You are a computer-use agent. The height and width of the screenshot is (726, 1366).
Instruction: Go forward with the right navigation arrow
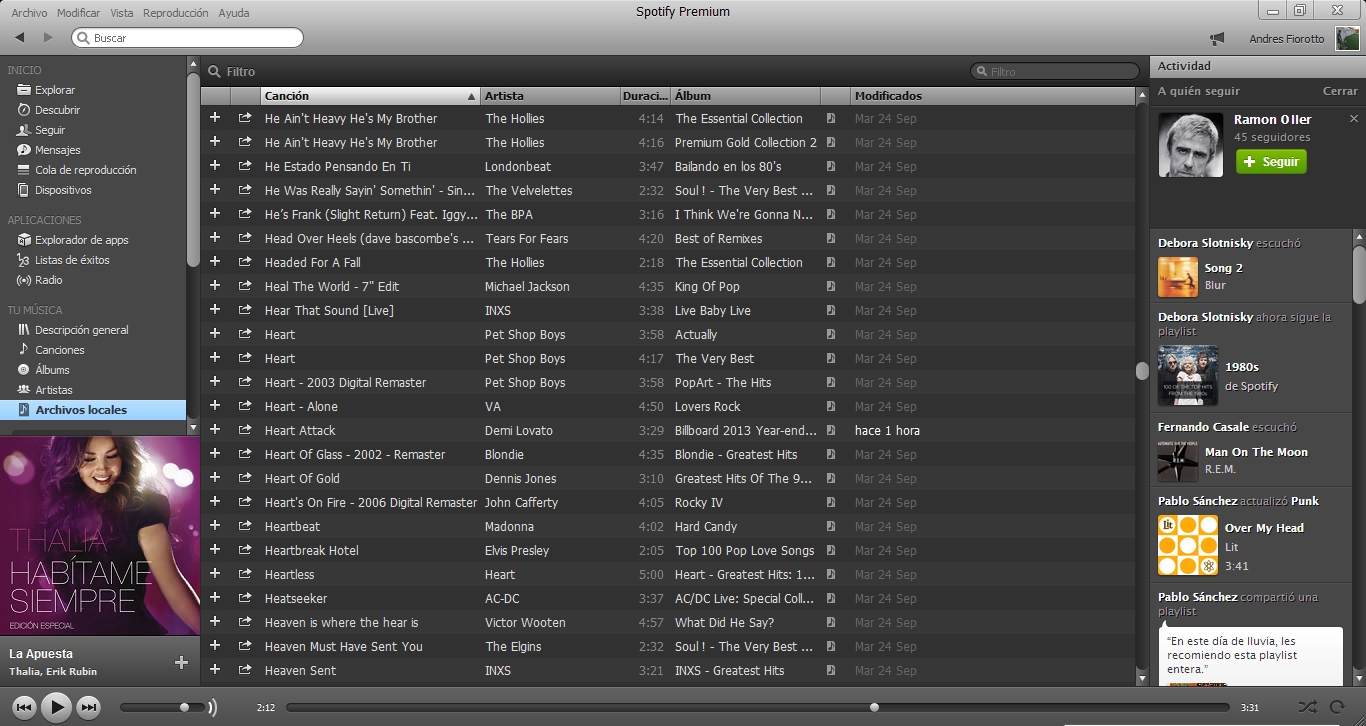click(x=48, y=38)
